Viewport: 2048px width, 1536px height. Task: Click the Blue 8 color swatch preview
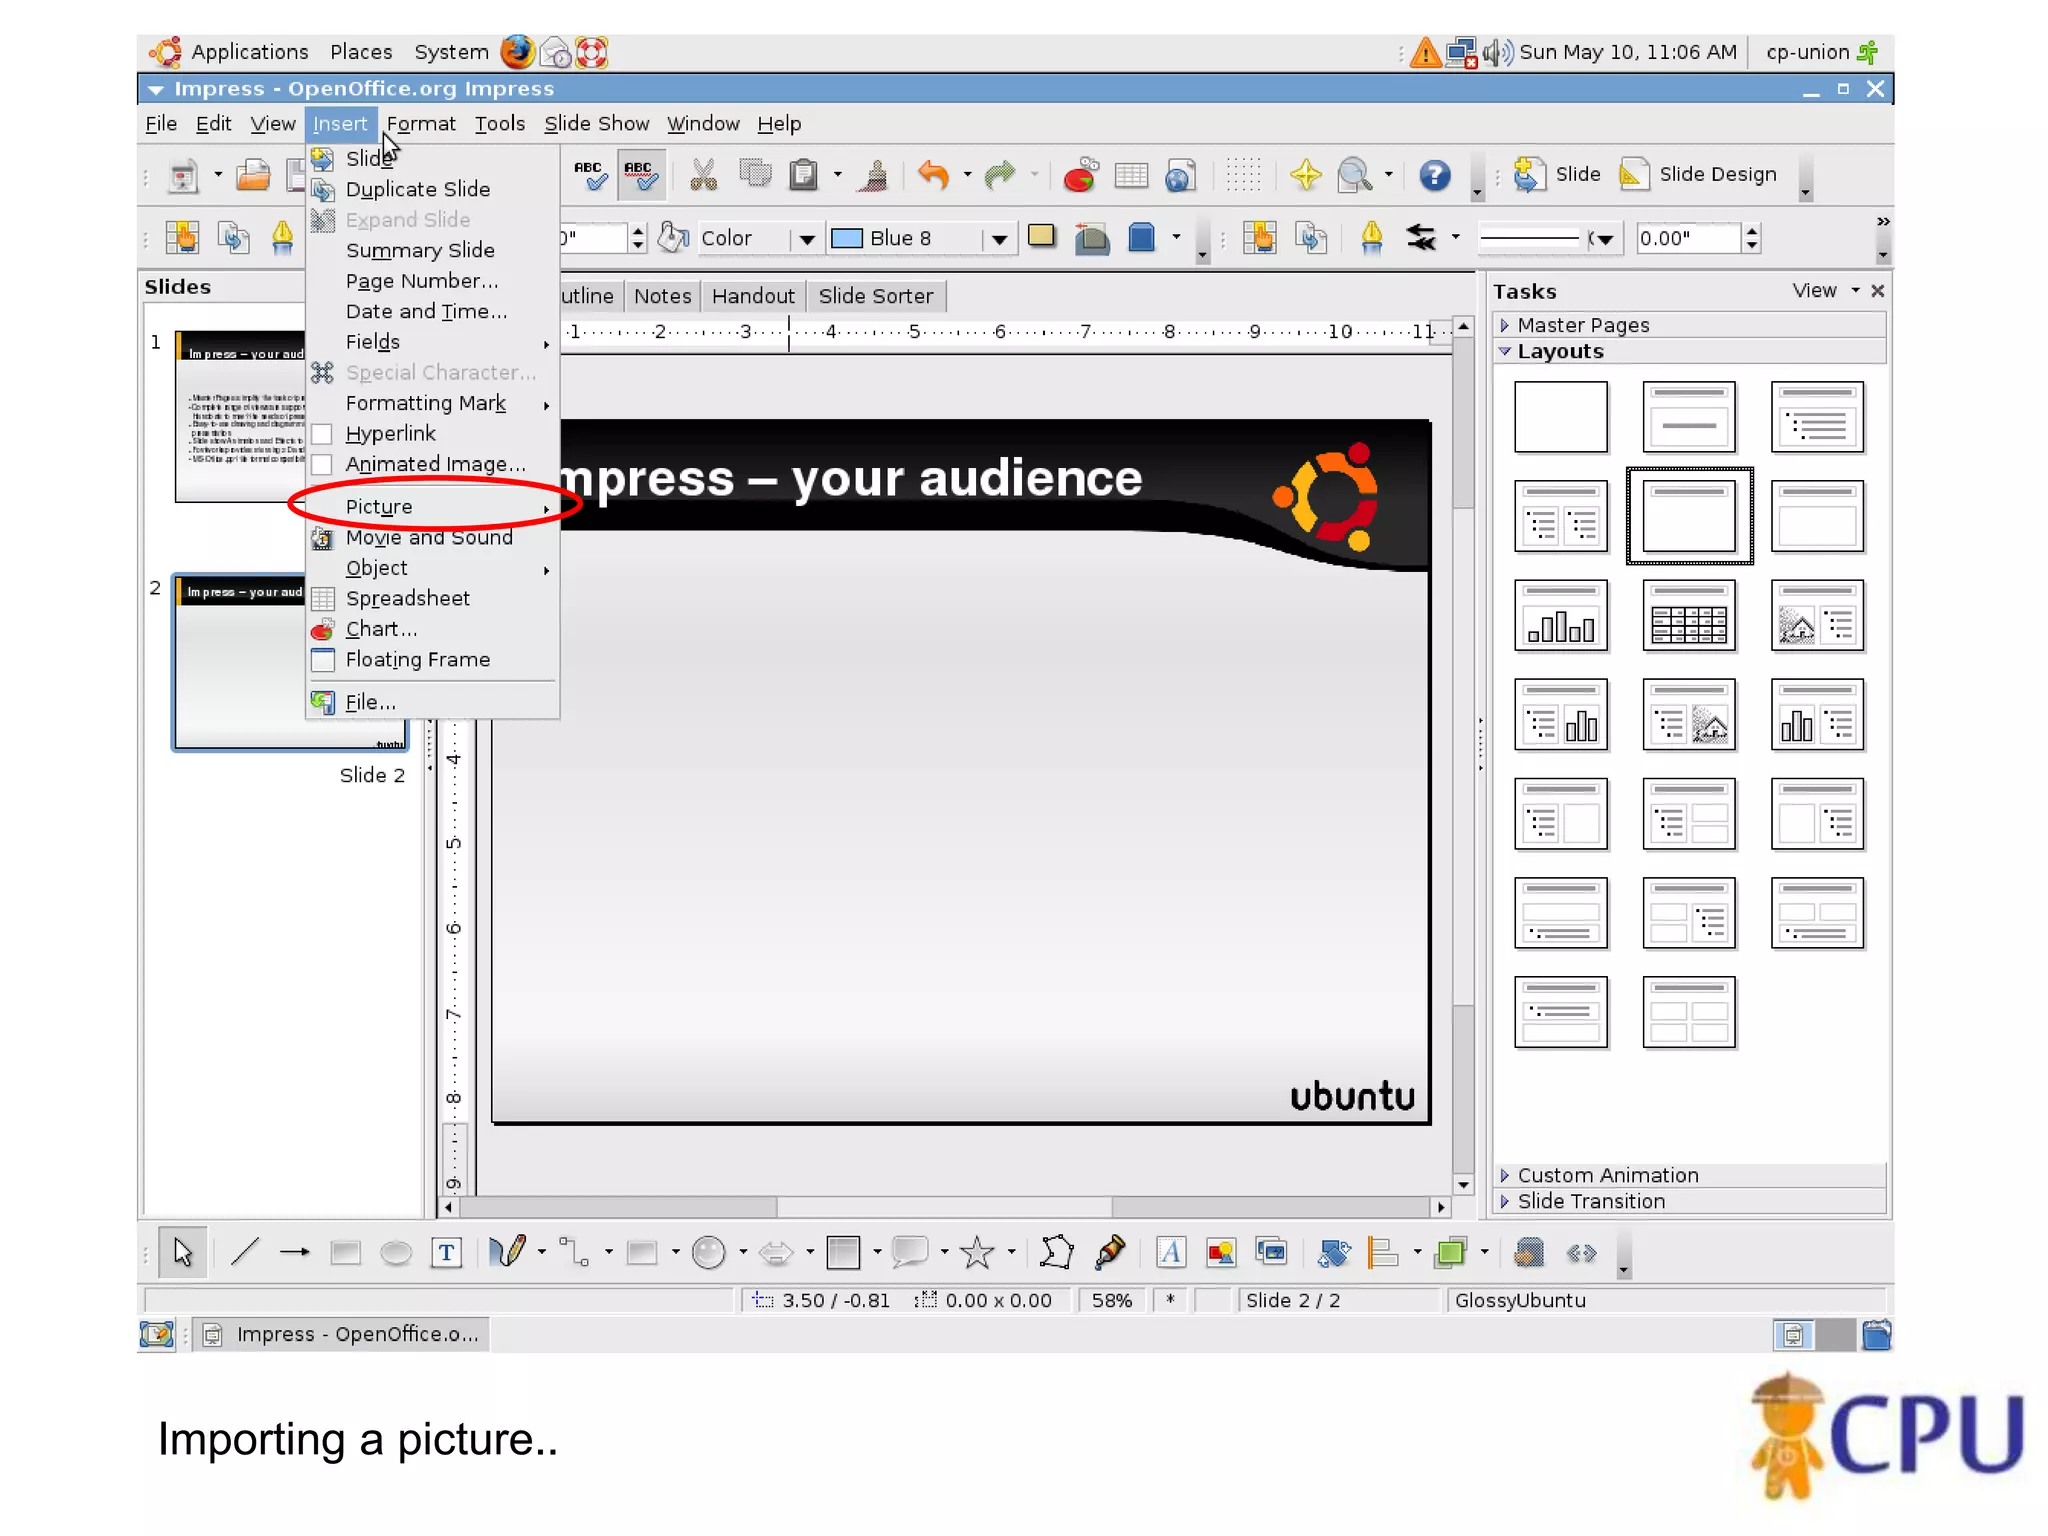coord(846,238)
